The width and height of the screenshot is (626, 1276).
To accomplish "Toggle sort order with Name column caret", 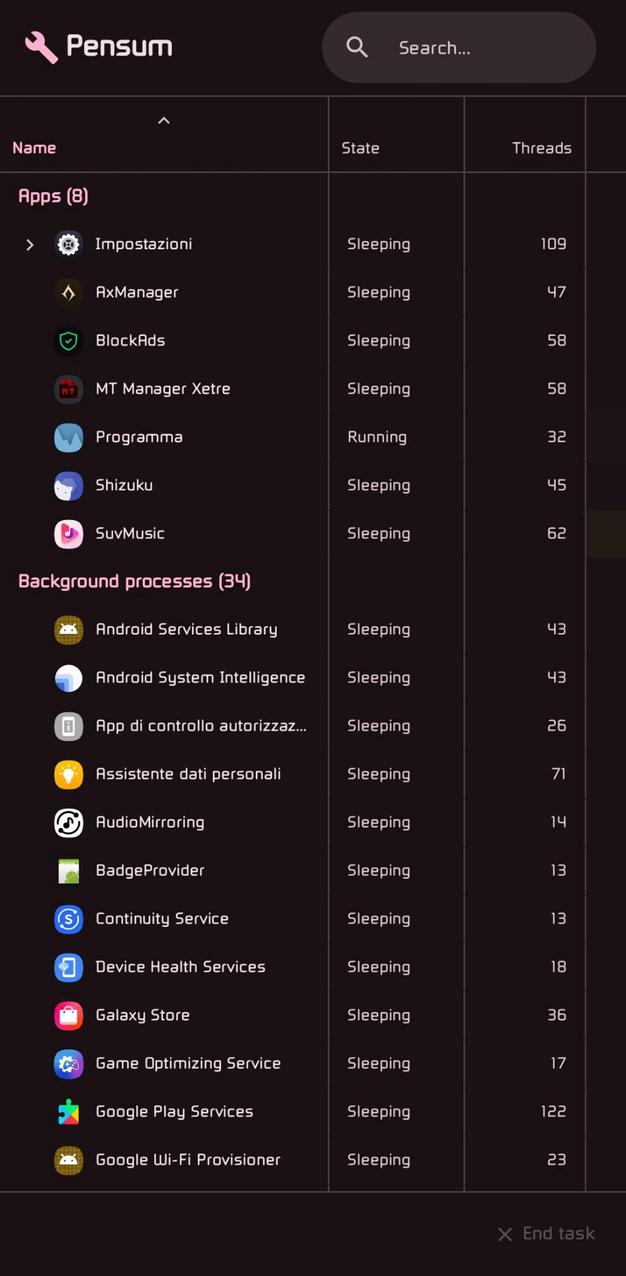I will pos(164,121).
